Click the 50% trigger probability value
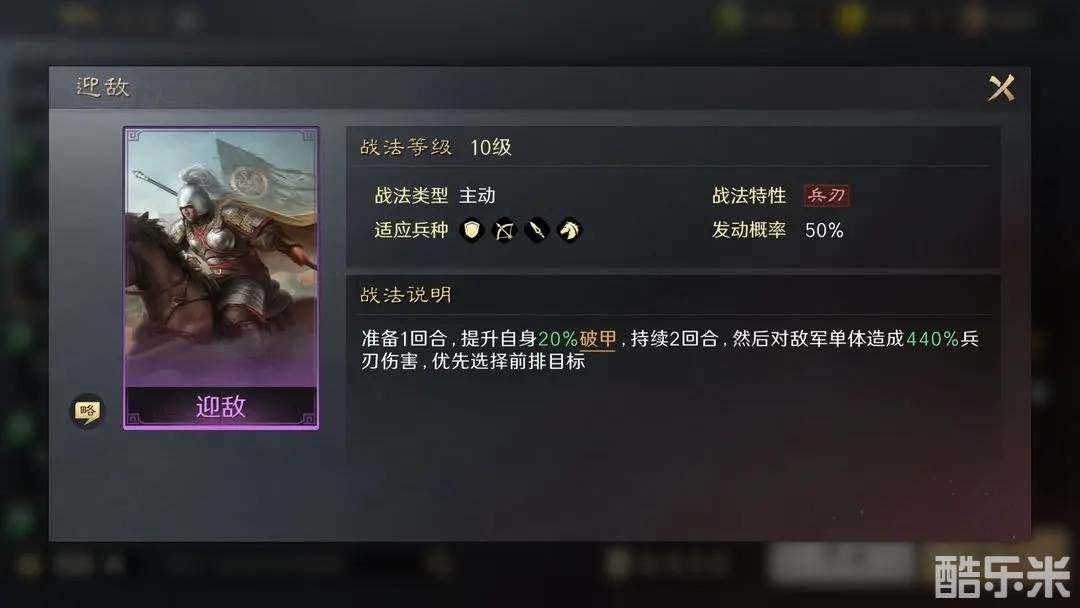The height and width of the screenshot is (608, 1080). [824, 230]
